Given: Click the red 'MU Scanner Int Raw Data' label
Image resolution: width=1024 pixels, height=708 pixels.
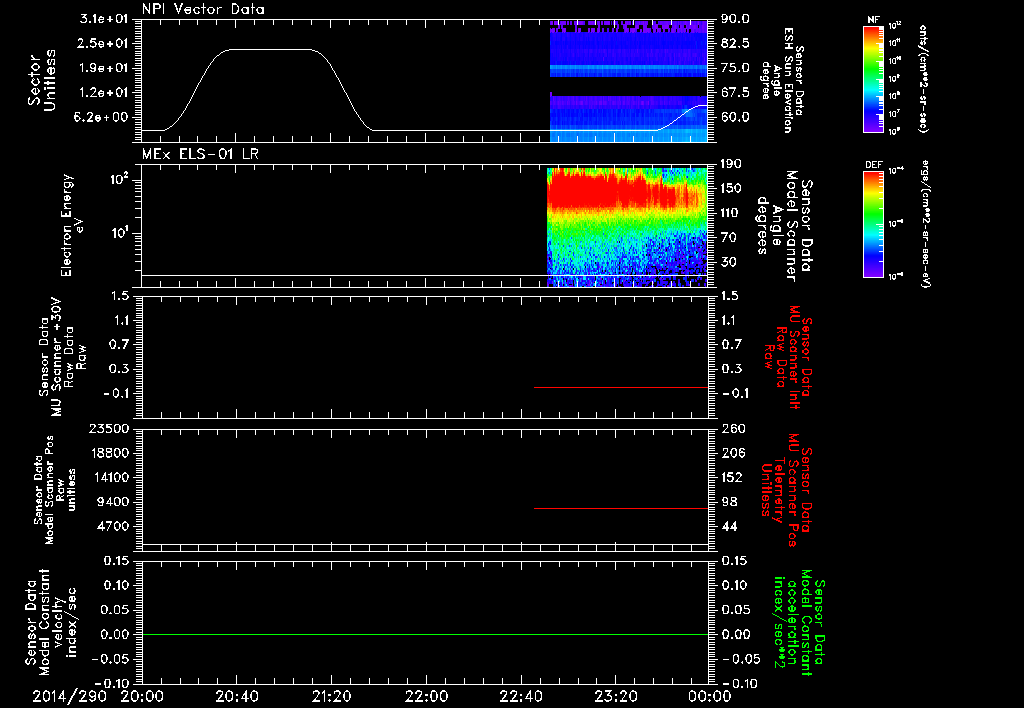Looking at the screenshot, I should pos(787,357).
